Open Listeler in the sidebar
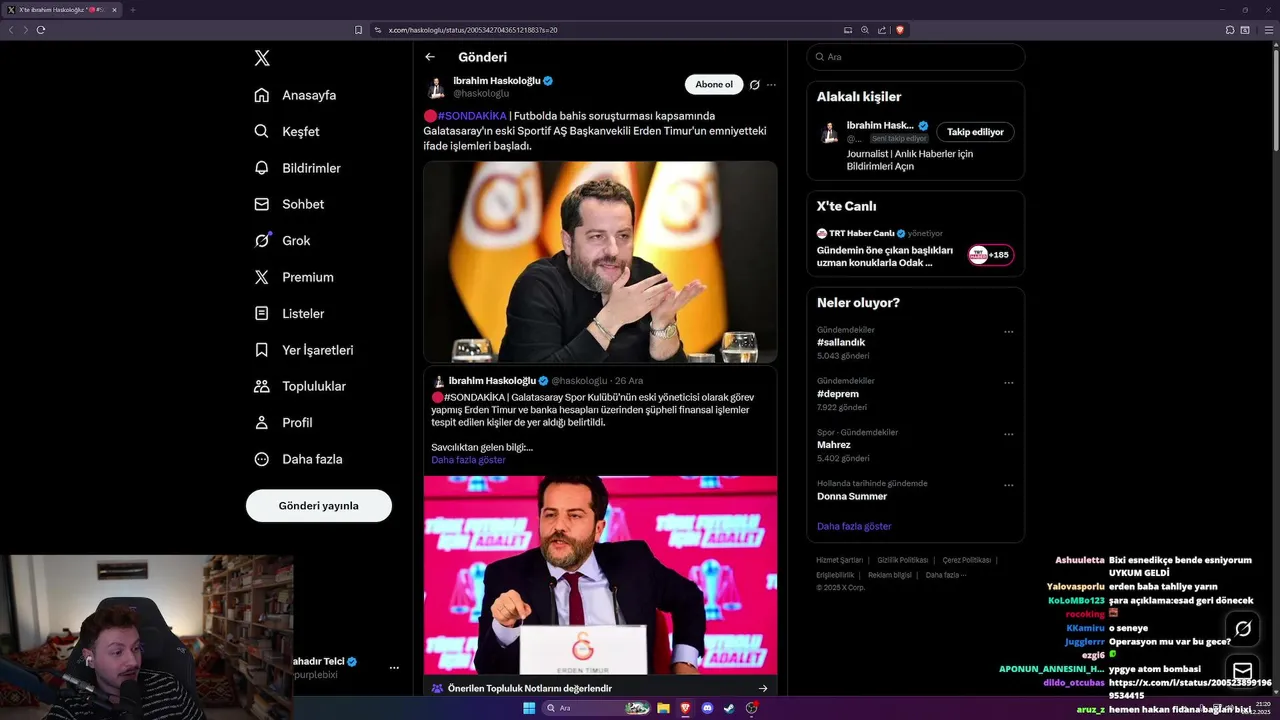Viewport: 1280px width, 720px height. click(x=289, y=313)
